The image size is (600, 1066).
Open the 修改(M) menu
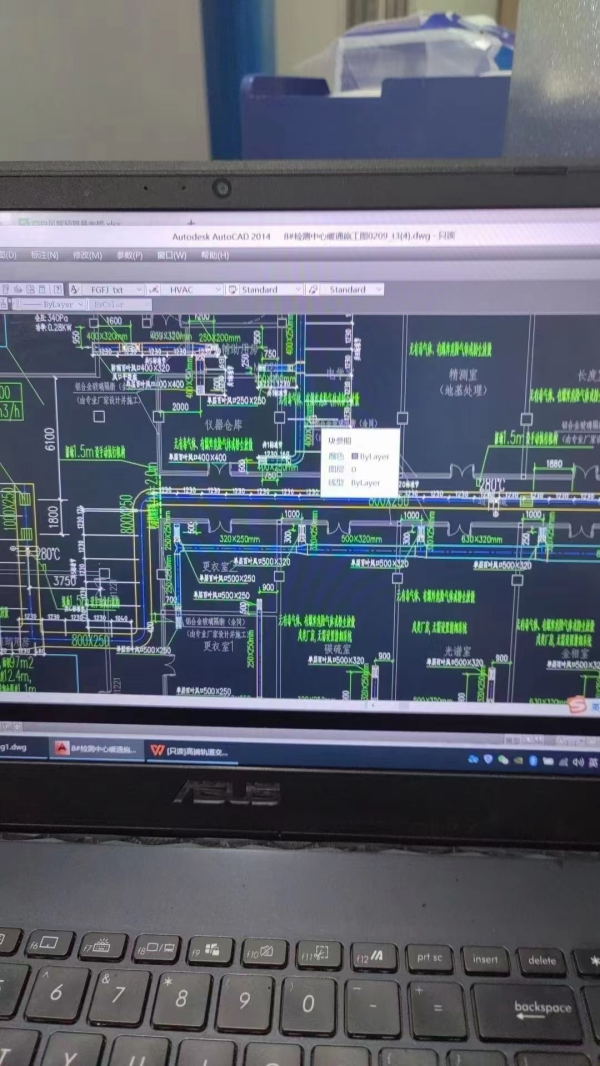pyautogui.click(x=87, y=255)
